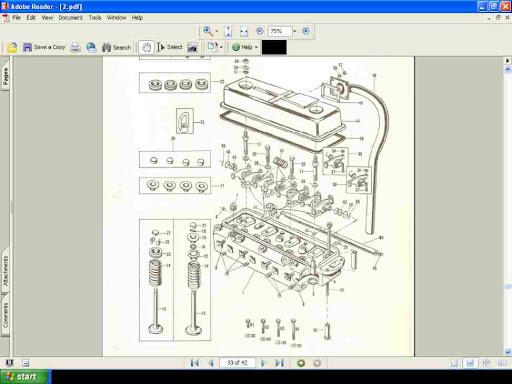This screenshot has width=512, height=384.
Task: Open the Tools menu
Action: (x=95, y=18)
